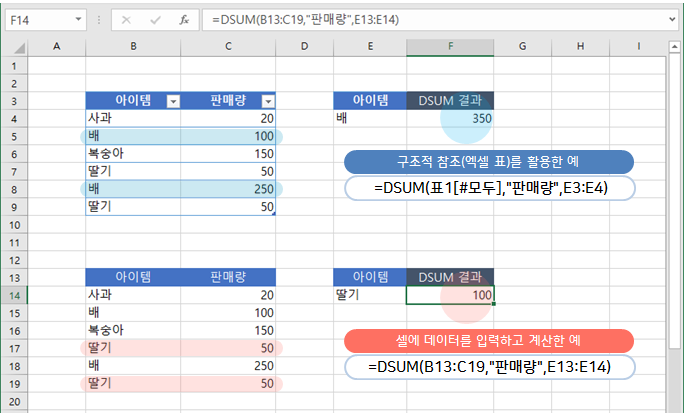Click cell C19 with value 50
This screenshot has width=684, height=413.
click(228, 383)
